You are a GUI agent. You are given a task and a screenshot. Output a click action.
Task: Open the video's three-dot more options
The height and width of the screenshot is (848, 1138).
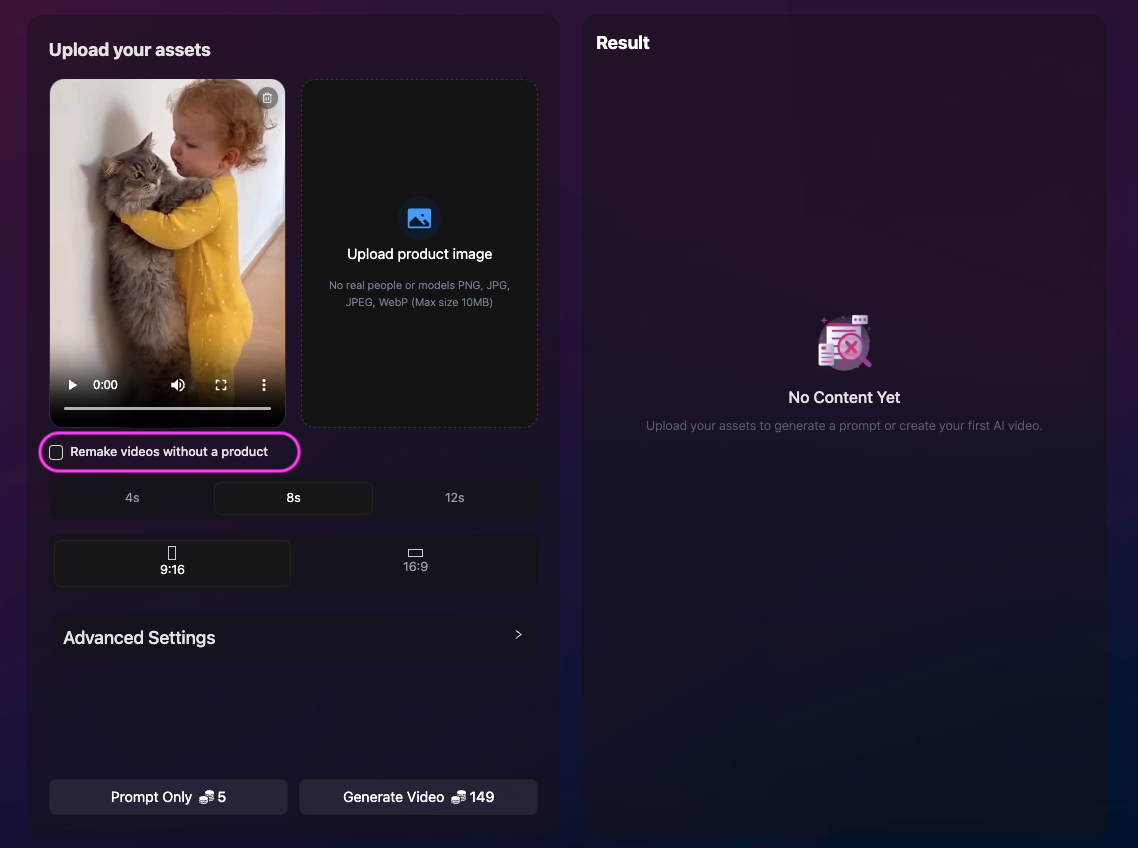pos(264,385)
